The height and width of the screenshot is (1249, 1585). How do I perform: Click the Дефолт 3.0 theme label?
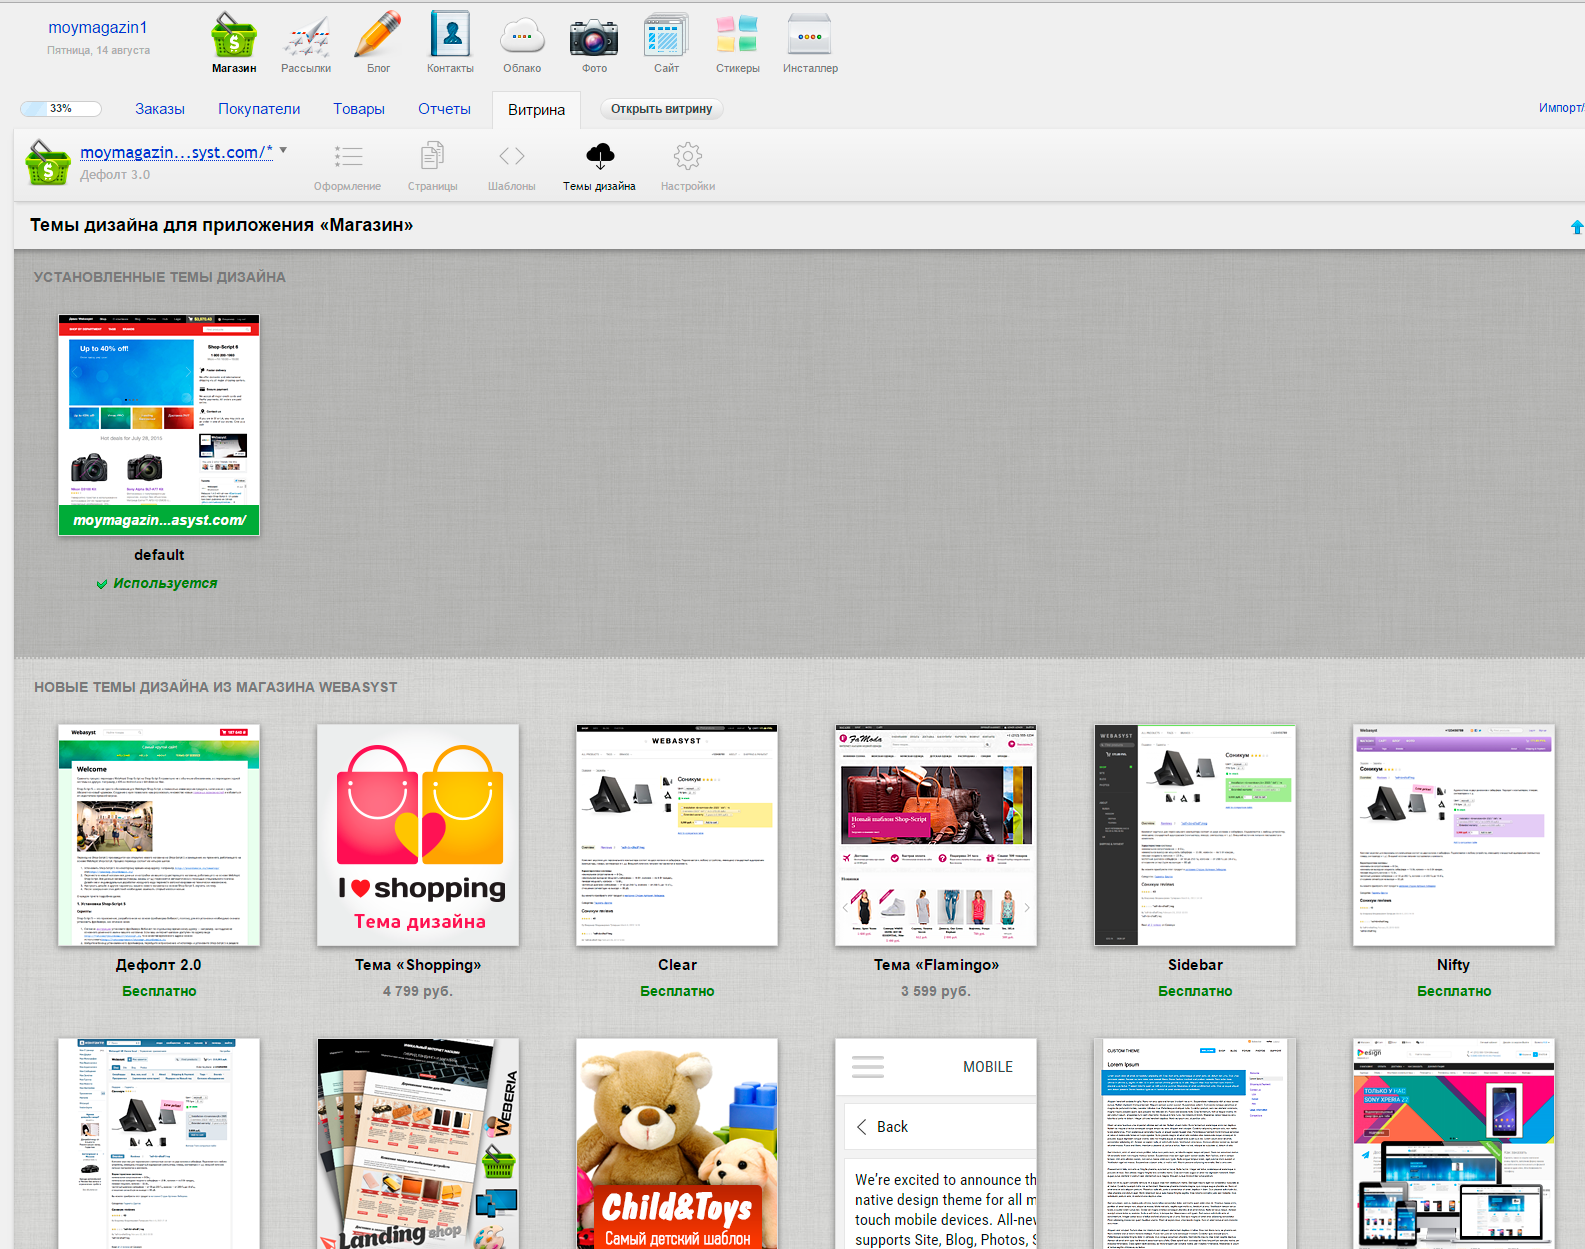click(115, 175)
